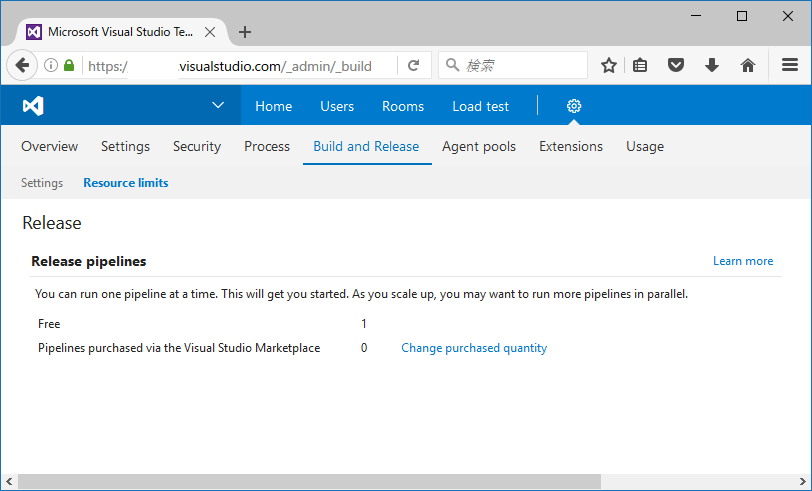
Task: Click the search magnifier icon in search box
Action: coord(452,65)
